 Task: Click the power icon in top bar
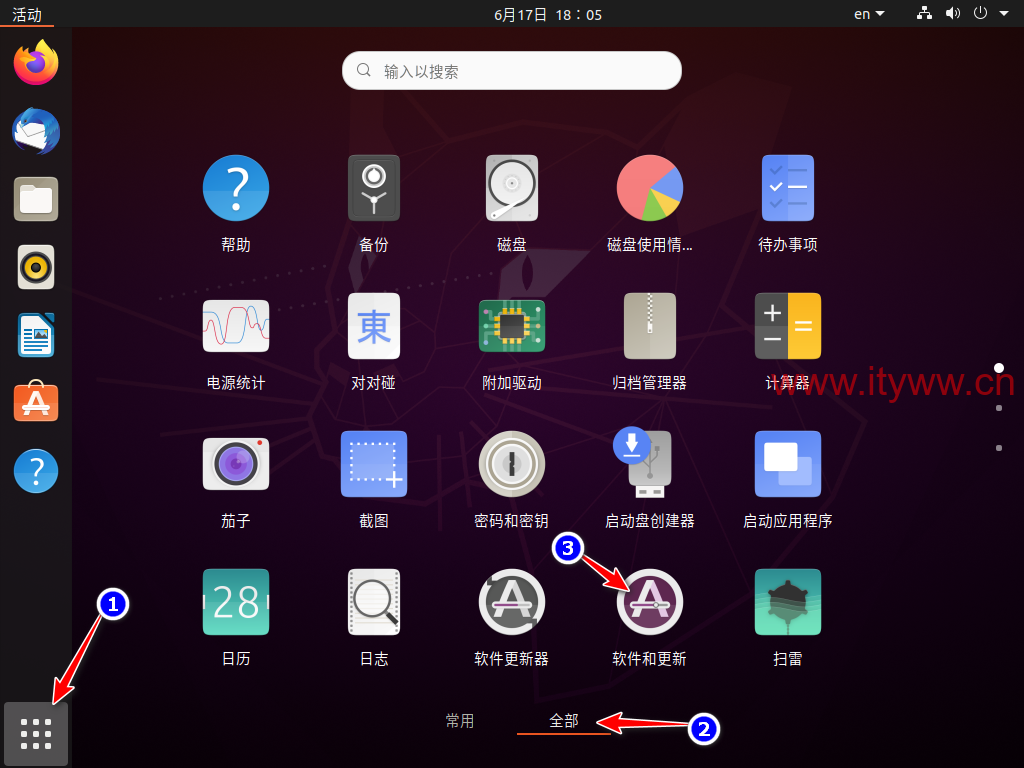(980, 13)
